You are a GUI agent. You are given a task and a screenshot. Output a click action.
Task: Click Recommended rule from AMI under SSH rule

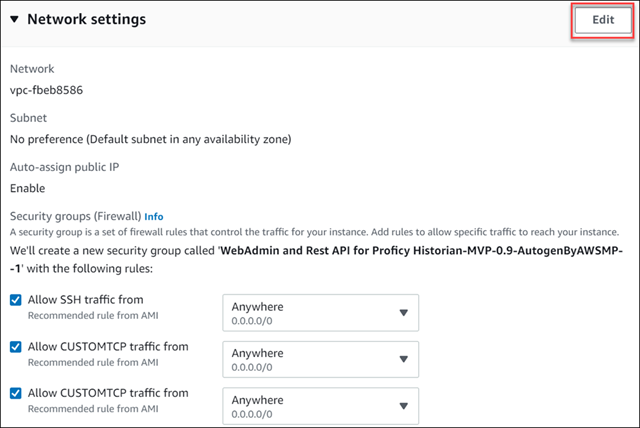click(x=93, y=316)
